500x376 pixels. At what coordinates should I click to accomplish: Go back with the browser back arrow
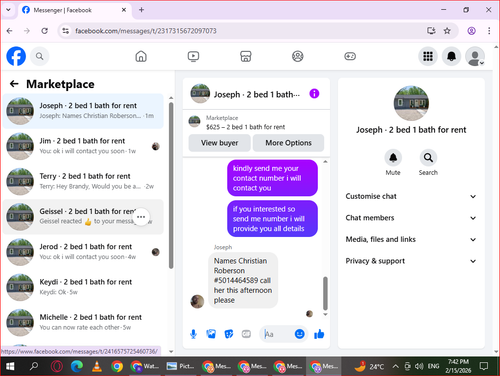pyautogui.click(x=9, y=31)
